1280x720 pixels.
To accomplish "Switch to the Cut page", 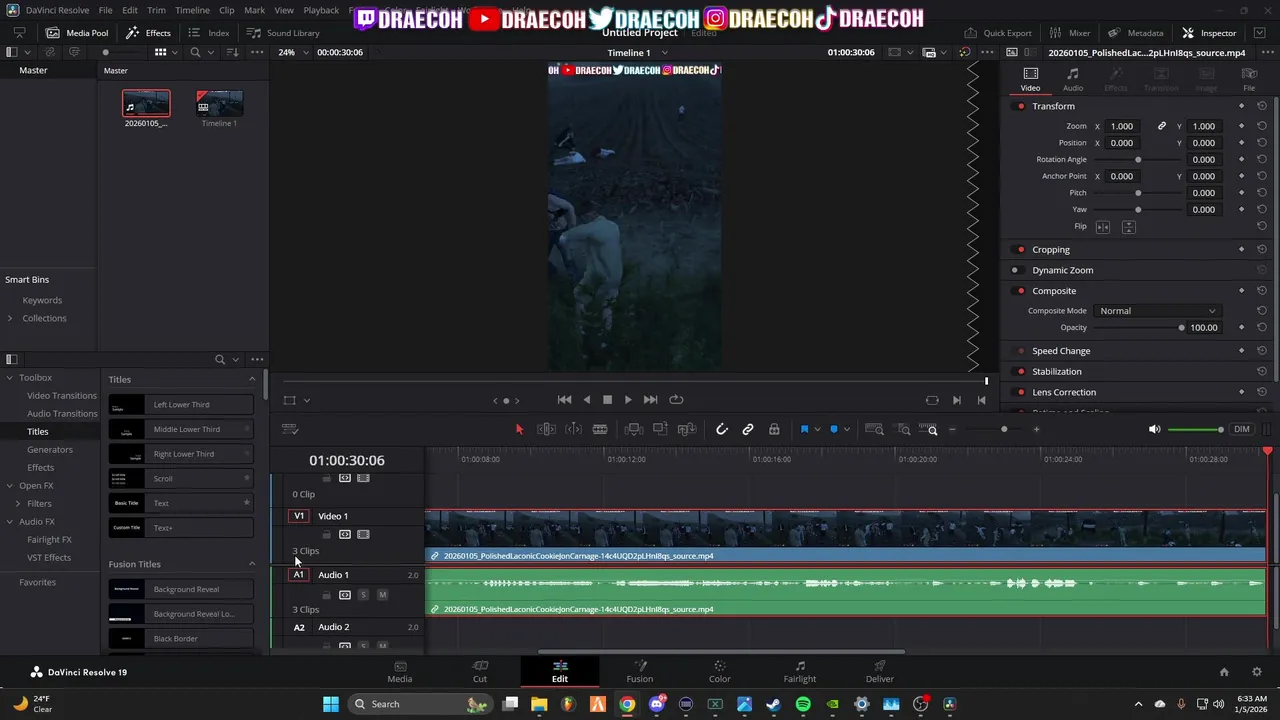I will coord(480,671).
